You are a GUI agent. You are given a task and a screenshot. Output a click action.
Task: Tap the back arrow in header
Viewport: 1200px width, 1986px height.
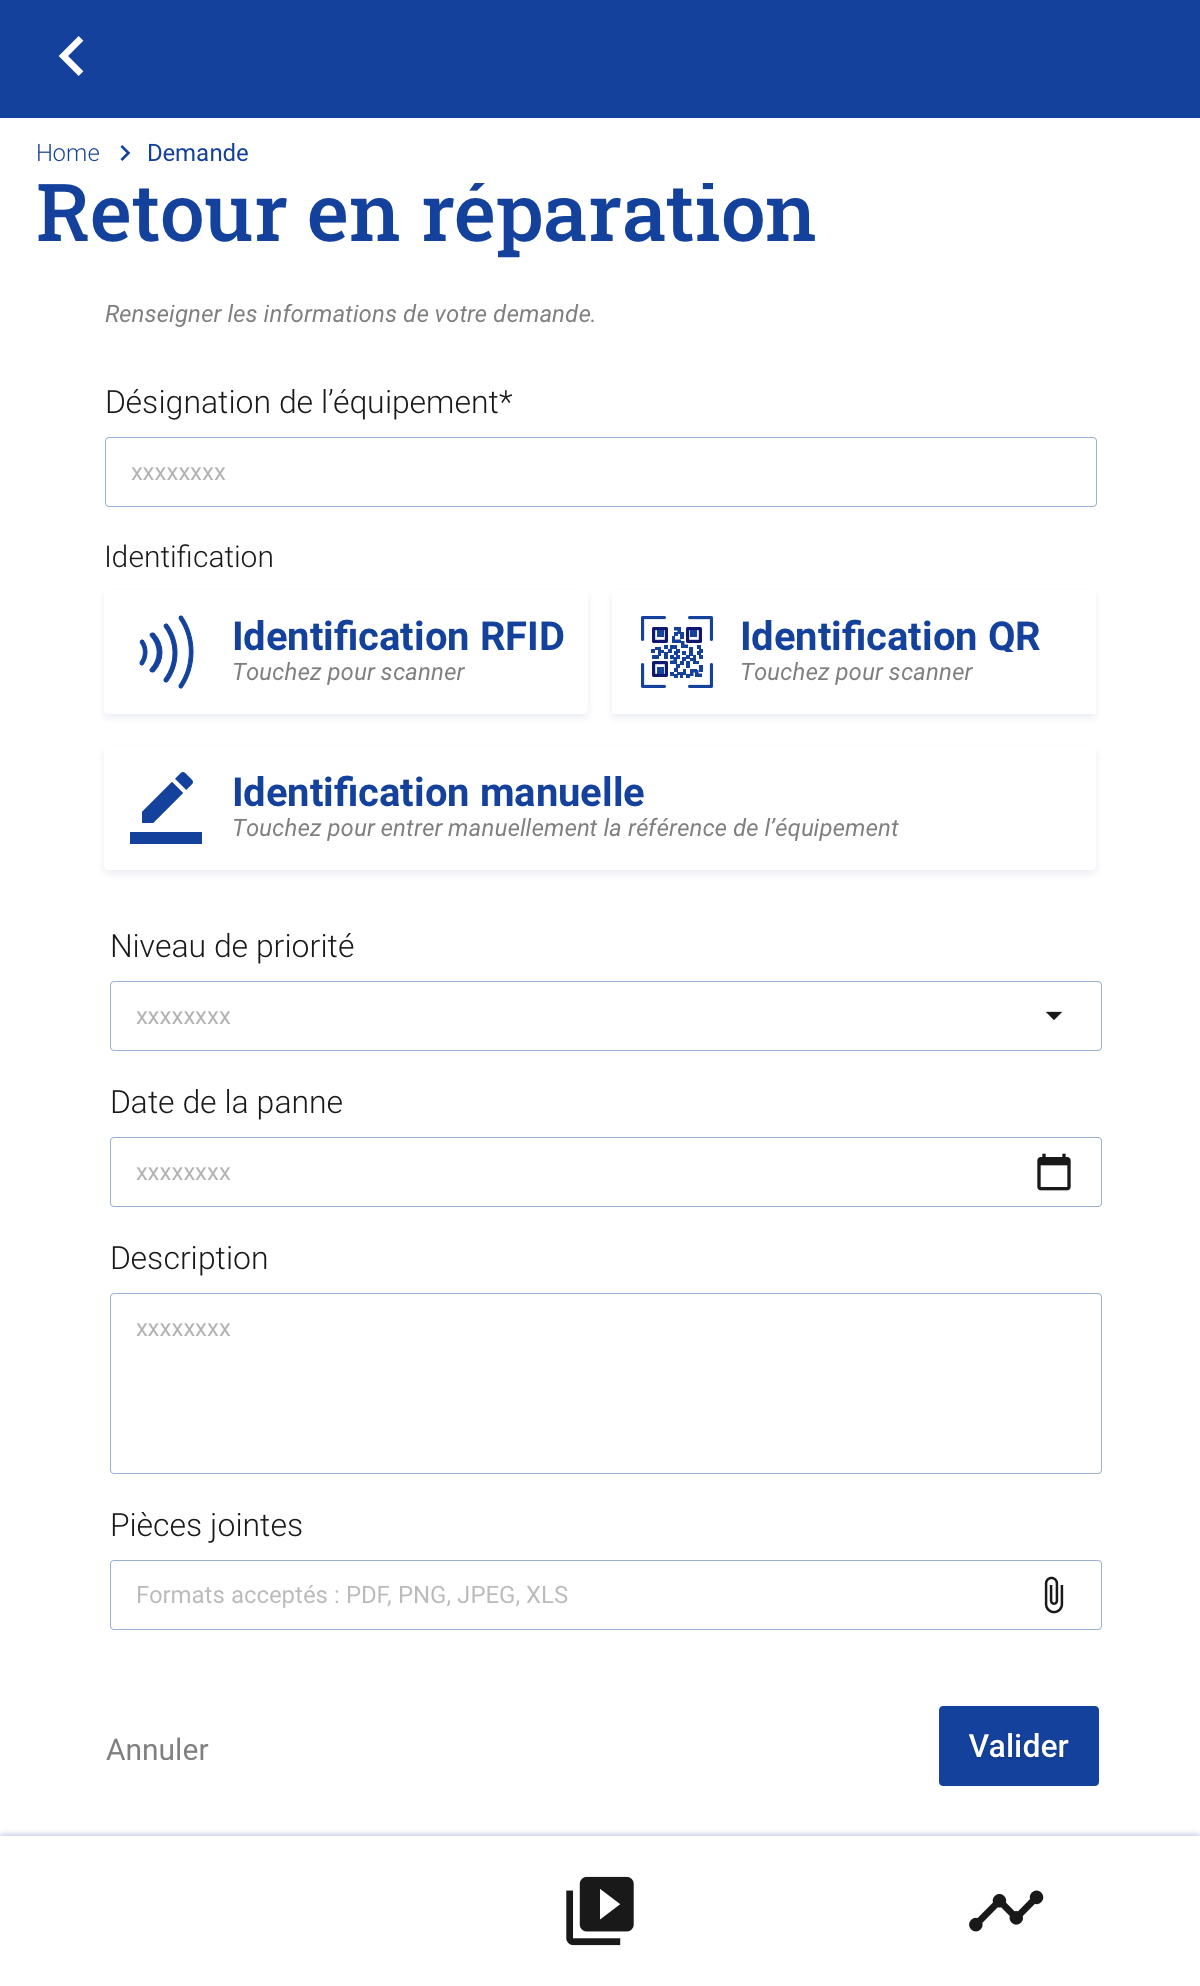71,57
